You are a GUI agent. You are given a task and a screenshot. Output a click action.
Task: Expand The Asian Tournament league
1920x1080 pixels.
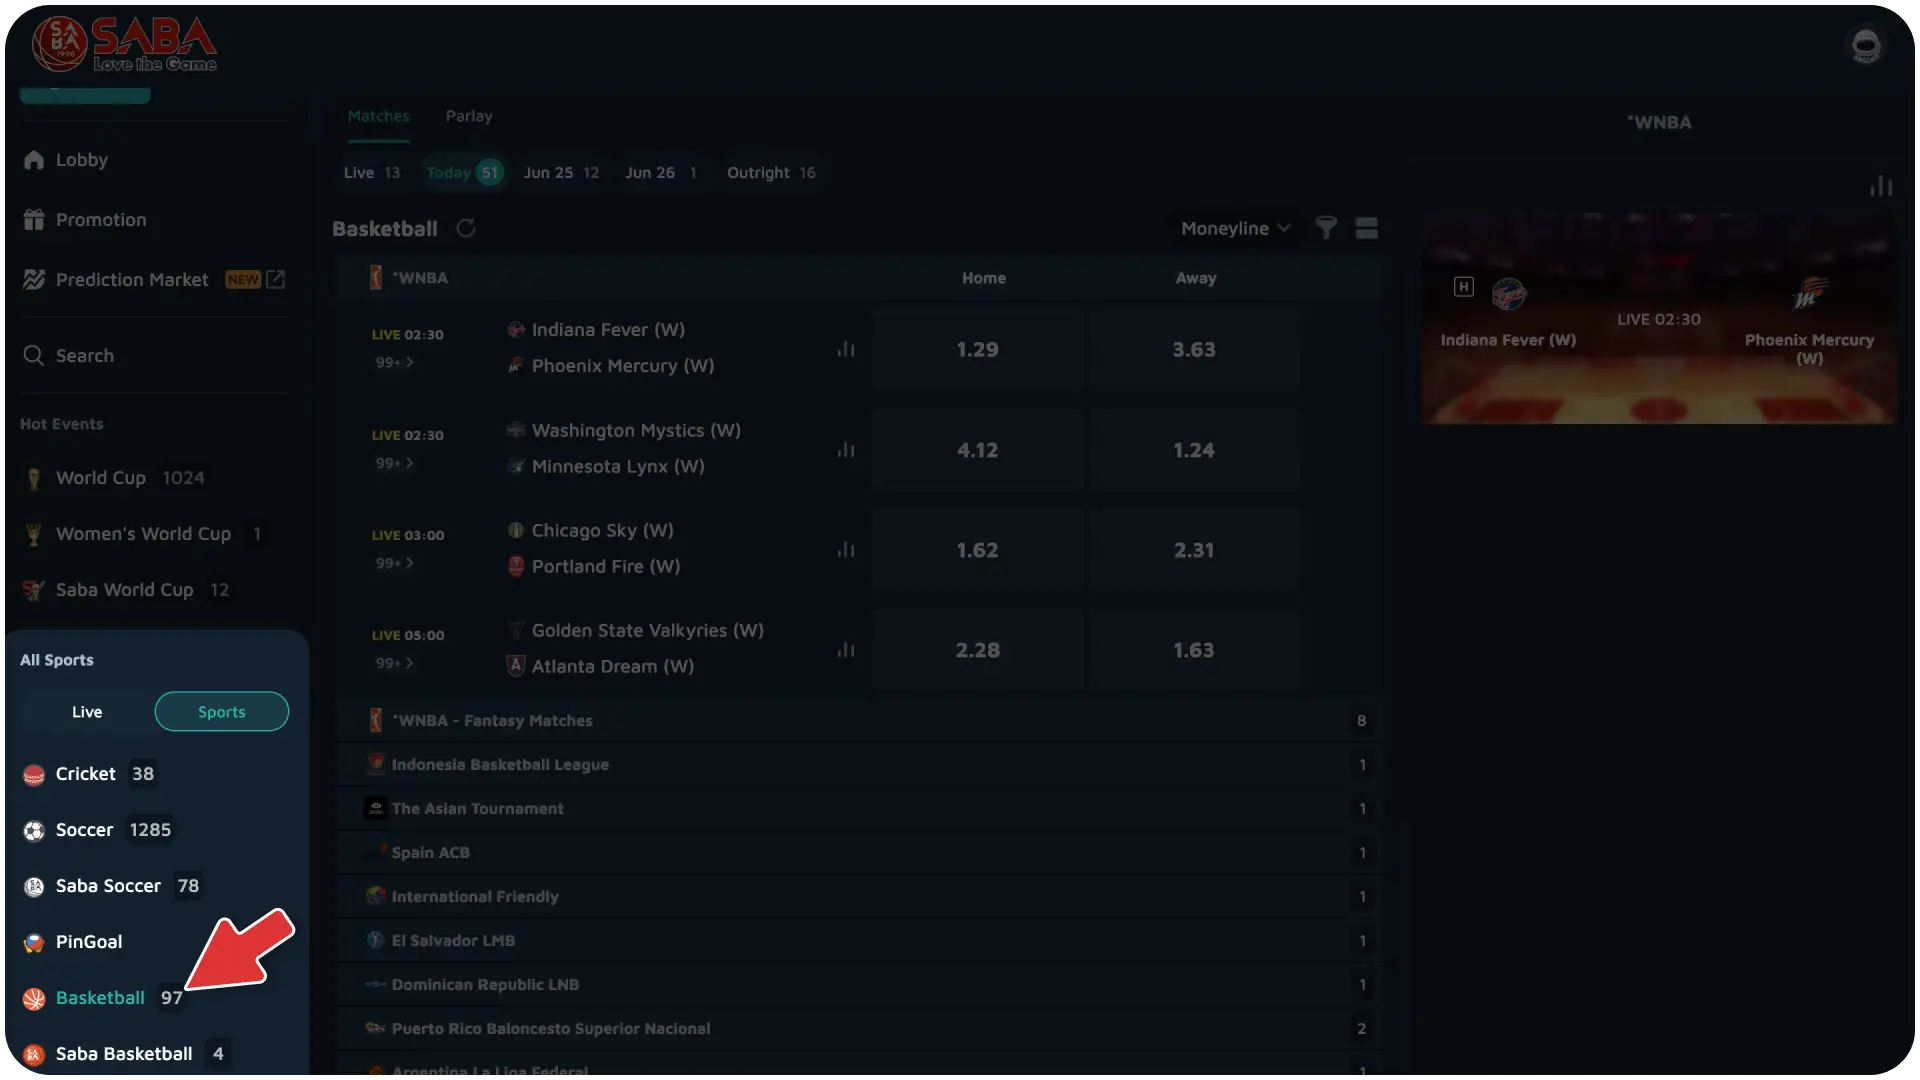point(860,808)
